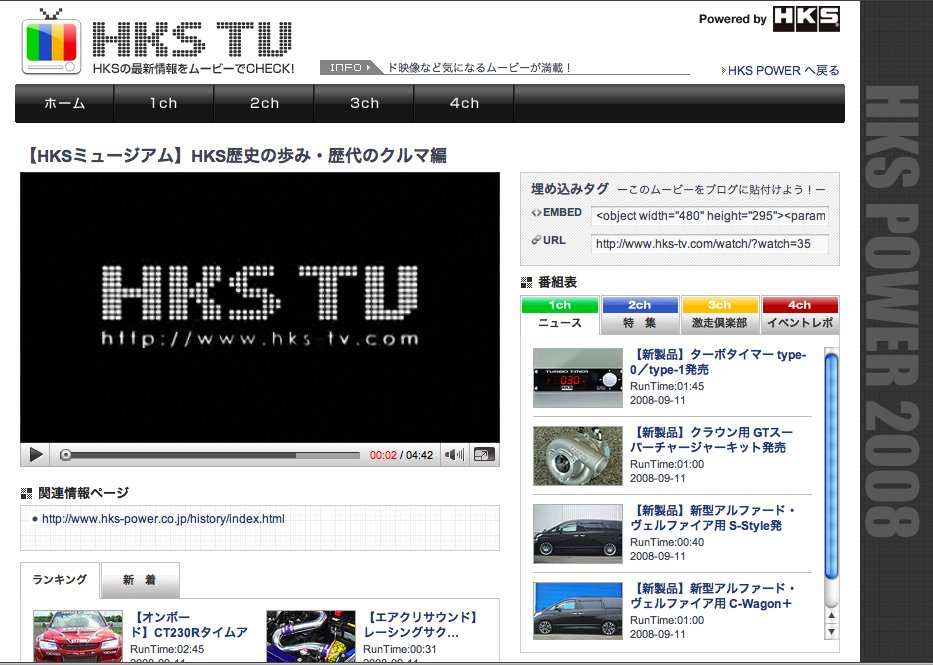Open the hks-power.co.jp history page link
The height and width of the screenshot is (665, 933).
point(163,519)
